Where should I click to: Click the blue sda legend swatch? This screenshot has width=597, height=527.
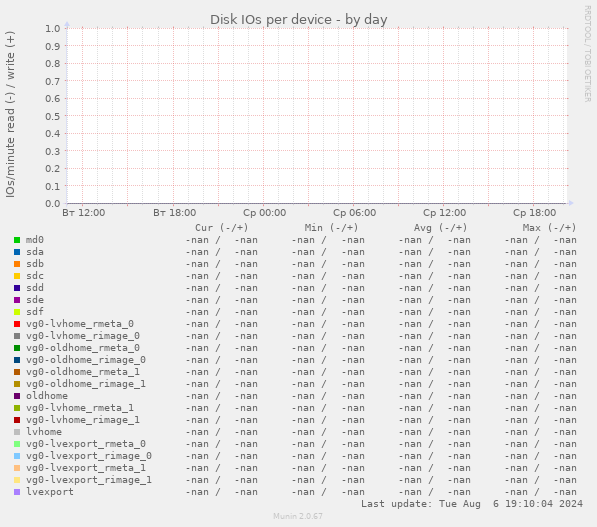coord(17,252)
